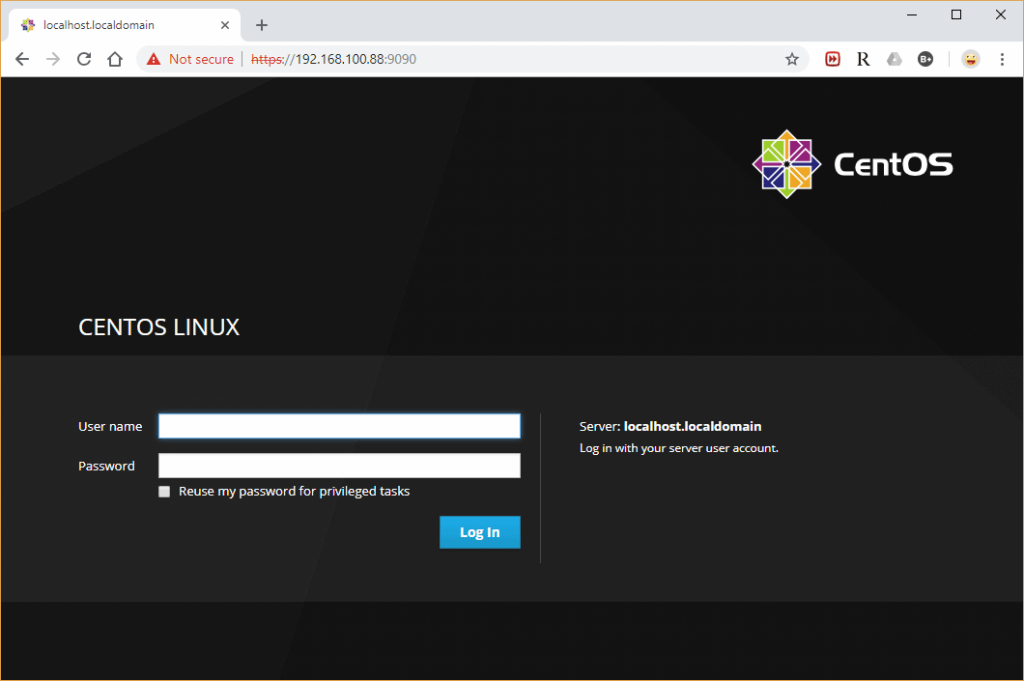Open the browser home page icon

[115, 59]
